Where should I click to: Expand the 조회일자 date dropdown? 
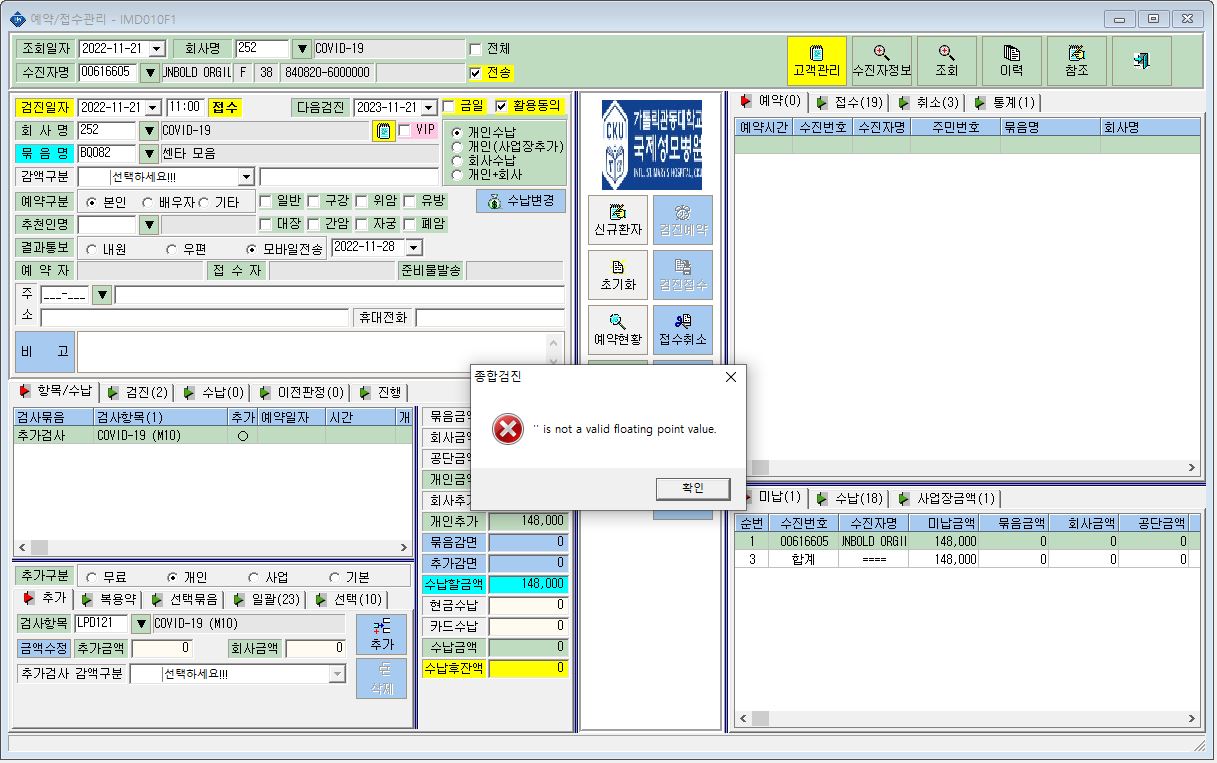point(156,49)
